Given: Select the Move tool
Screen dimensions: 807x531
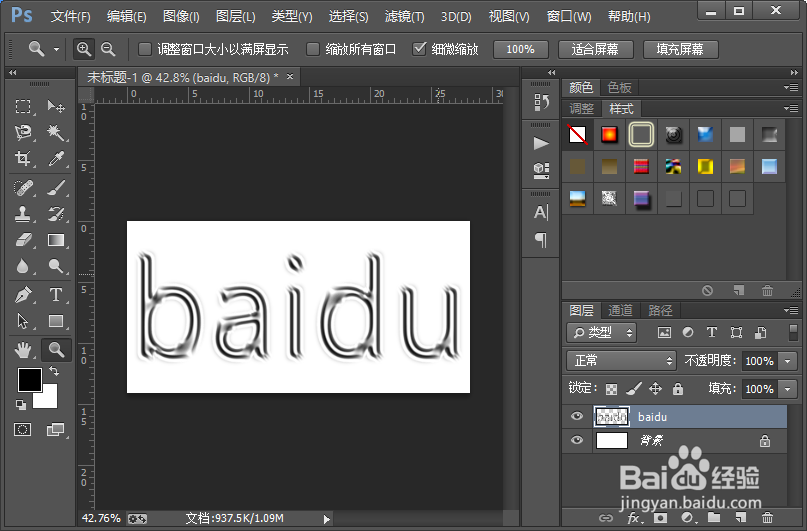Looking at the screenshot, I should [x=56, y=107].
